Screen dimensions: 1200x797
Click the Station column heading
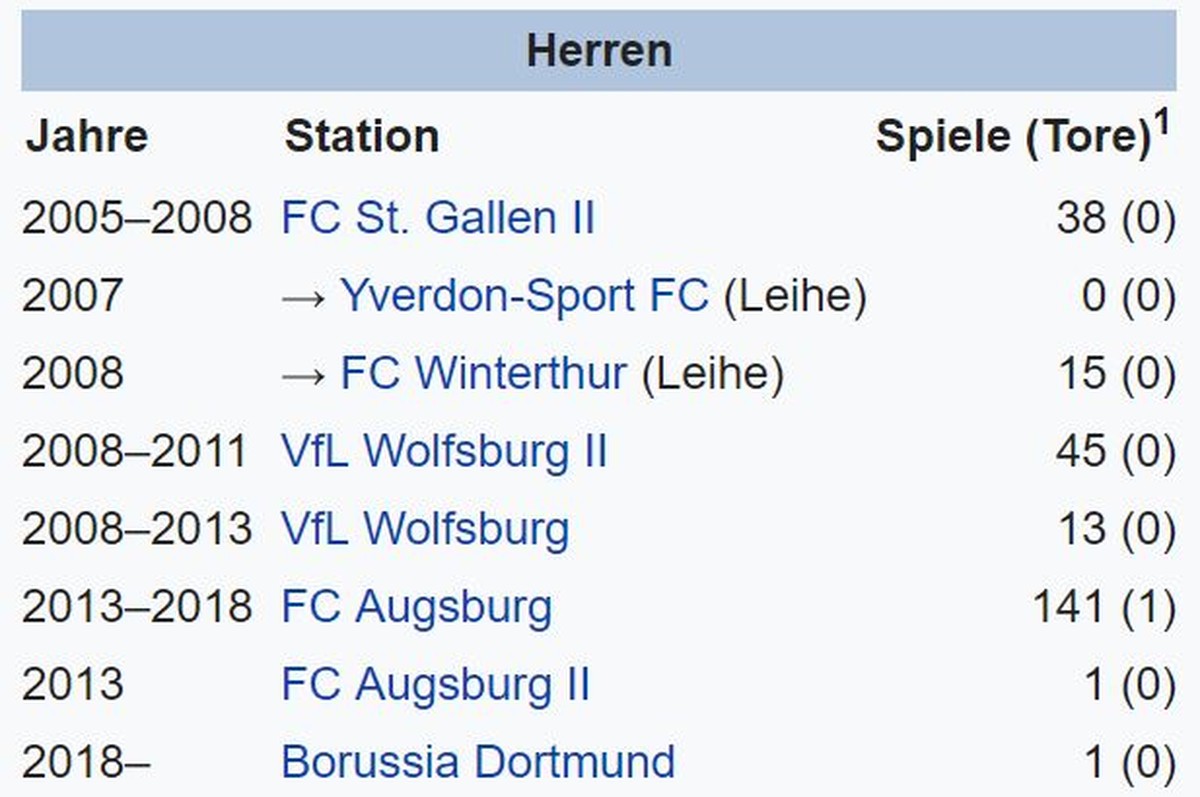click(361, 136)
